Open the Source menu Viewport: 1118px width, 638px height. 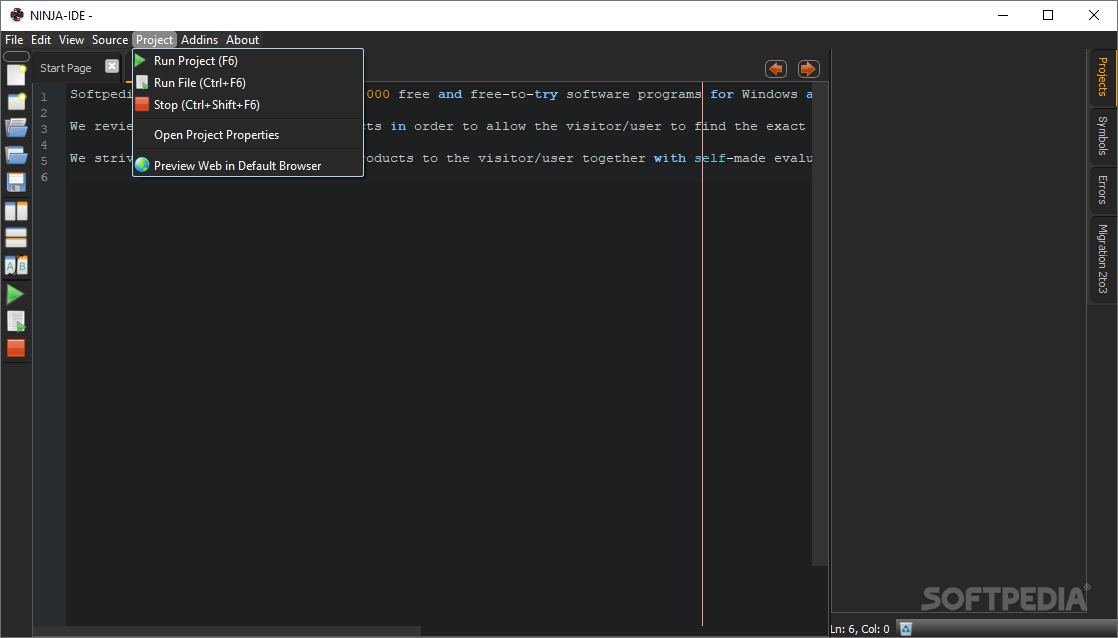coord(110,40)
